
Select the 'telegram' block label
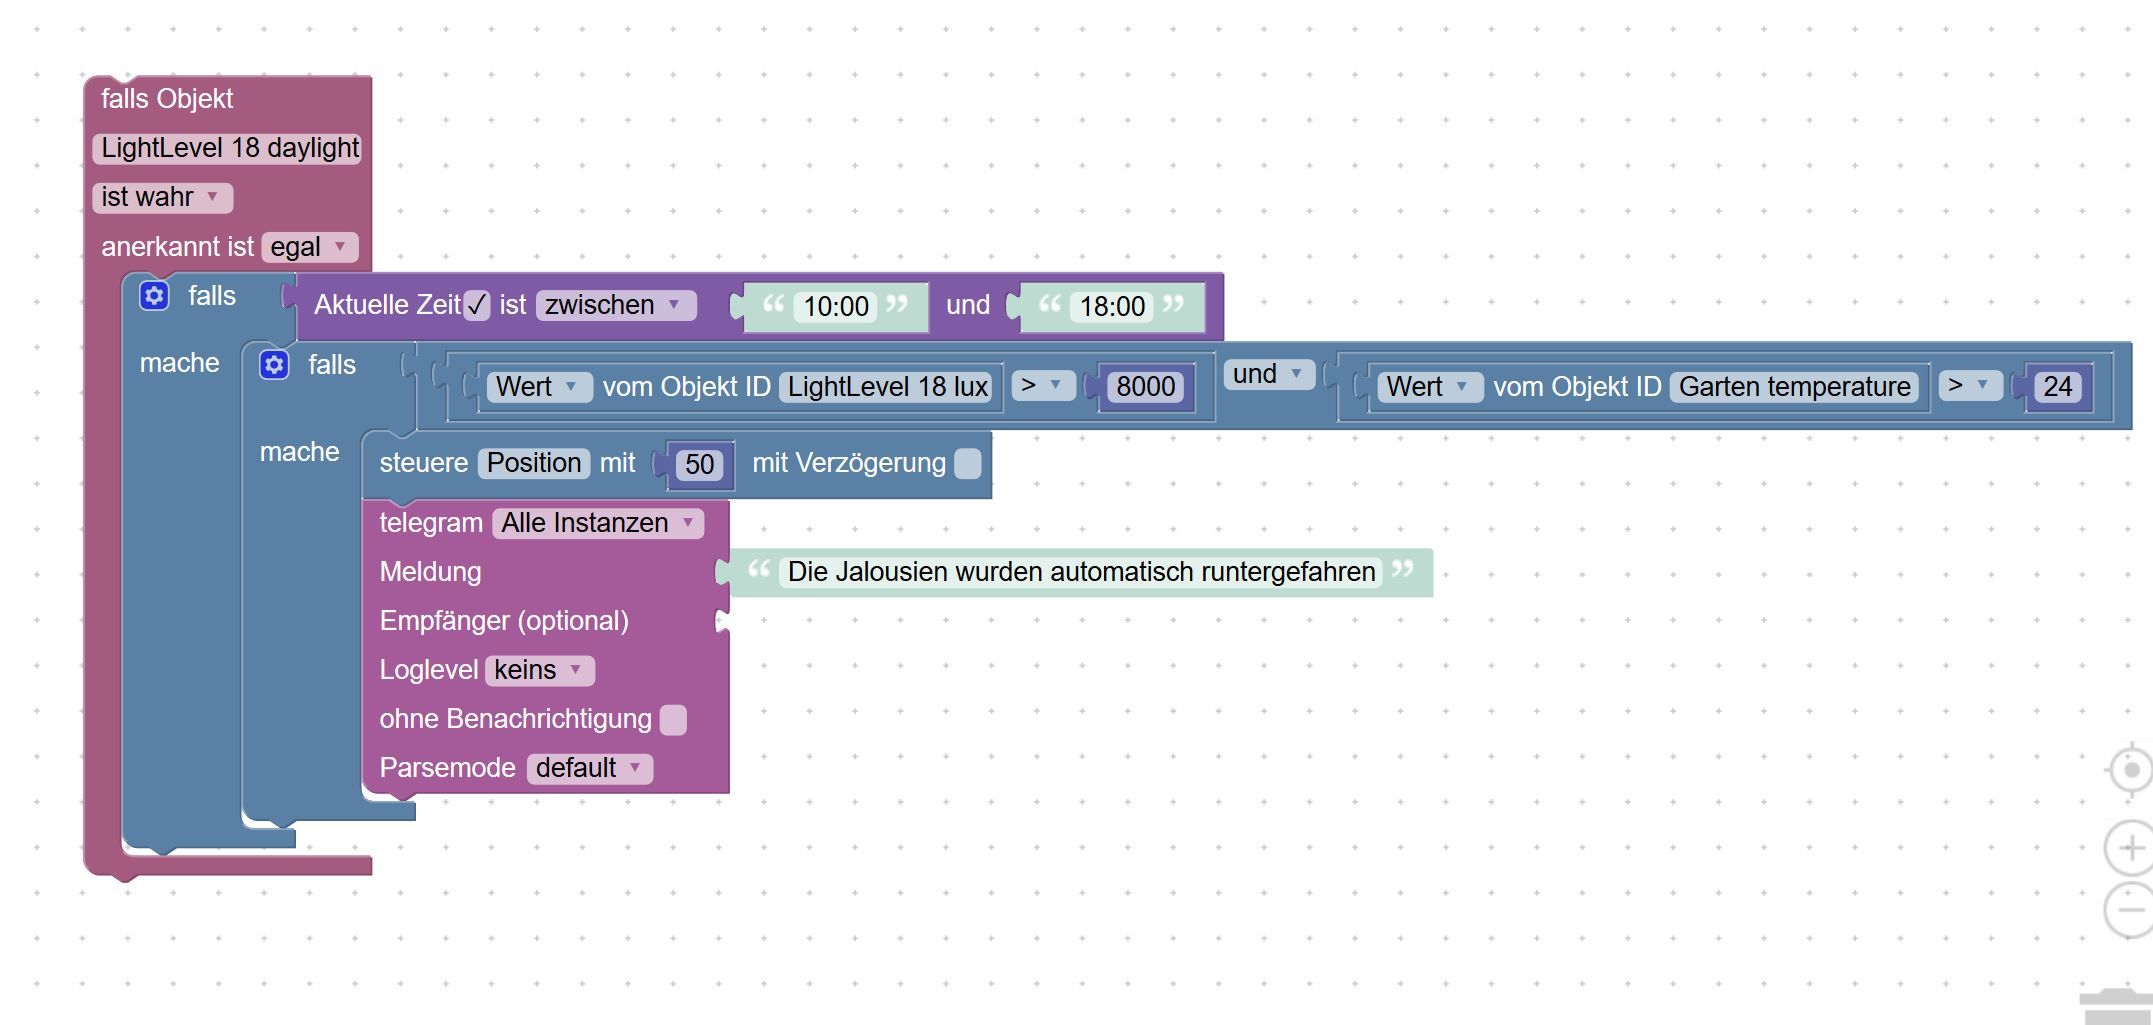431,523
